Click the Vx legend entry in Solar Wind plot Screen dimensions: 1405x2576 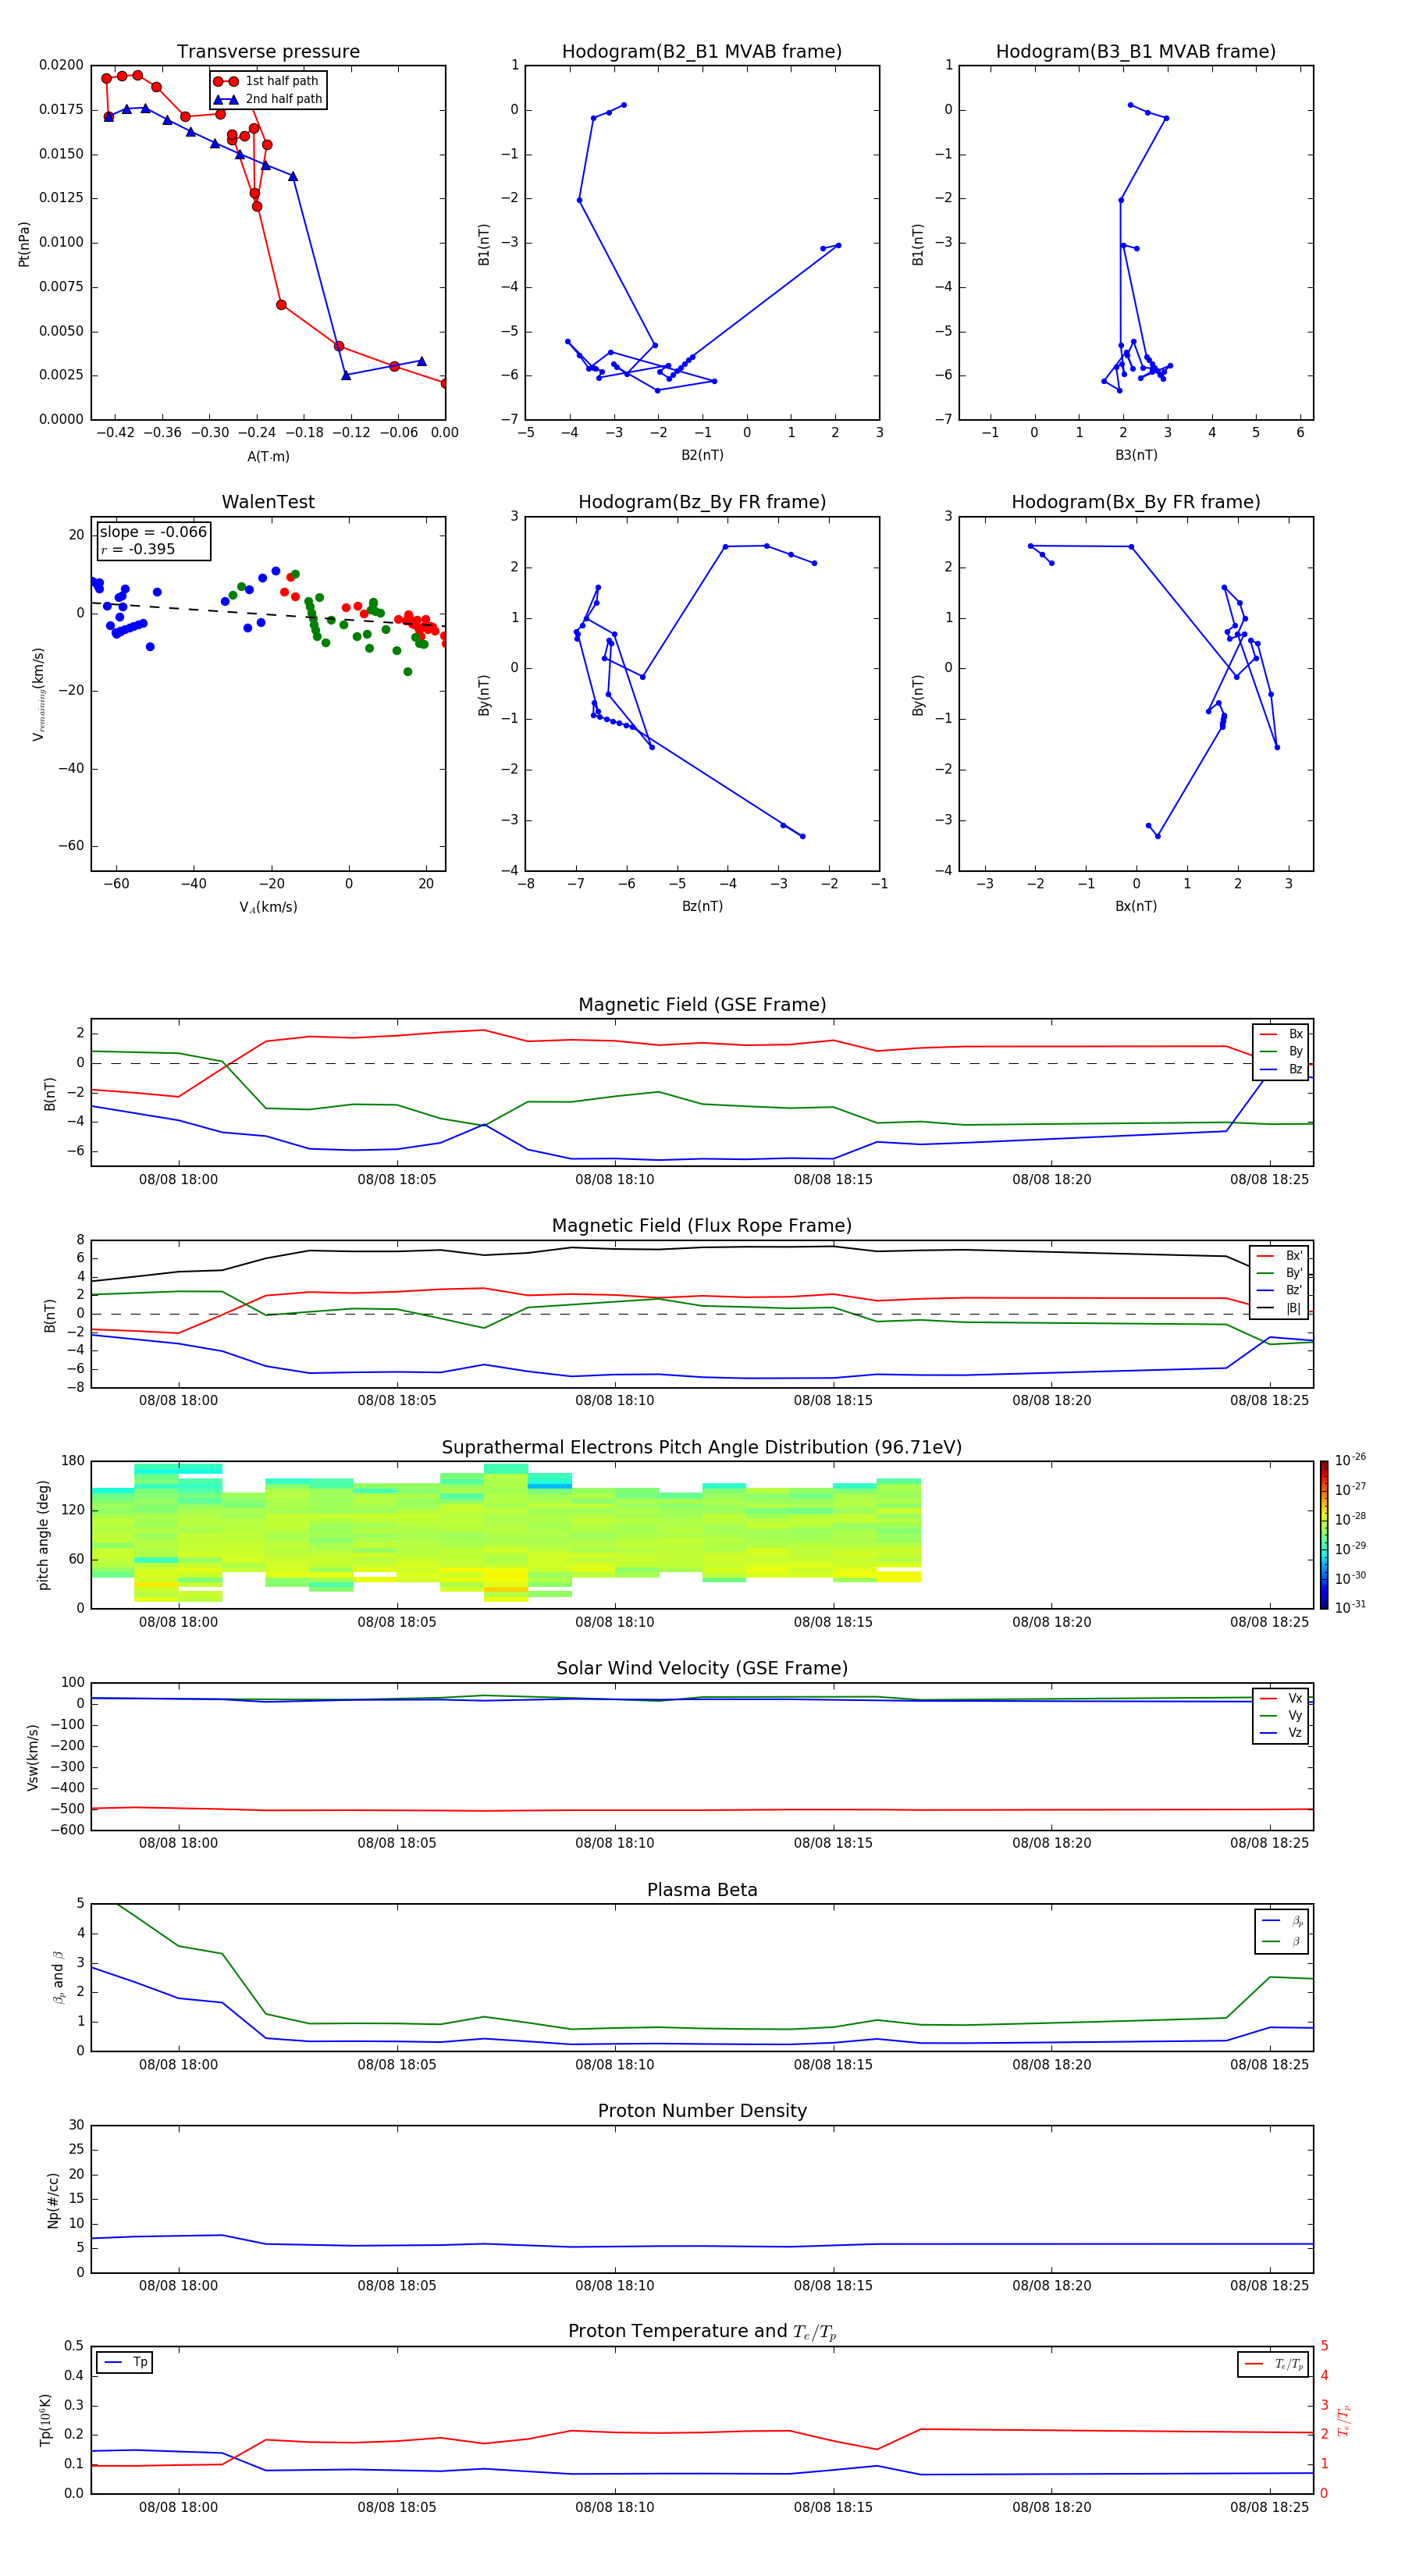(x=1282, y=1698)
